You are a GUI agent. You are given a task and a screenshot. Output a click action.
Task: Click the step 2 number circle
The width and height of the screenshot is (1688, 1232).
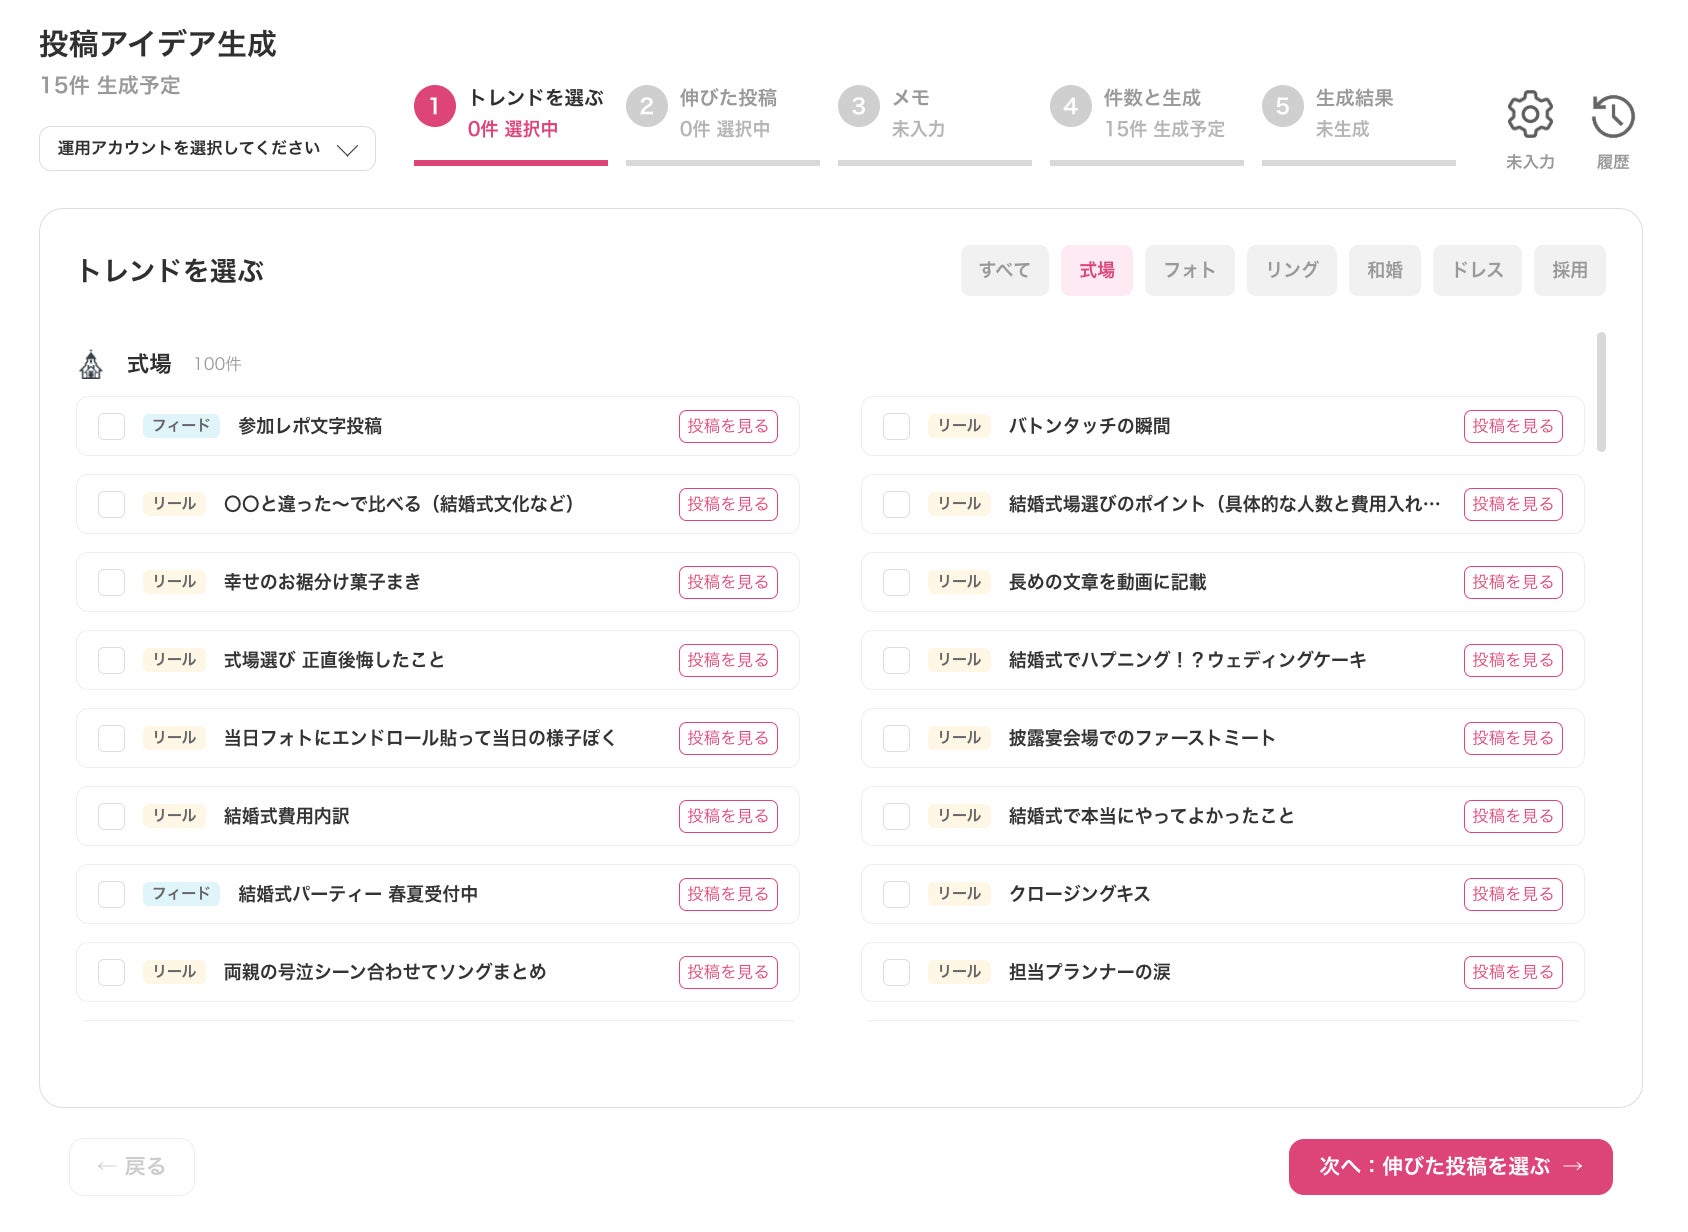coord(647,106)
